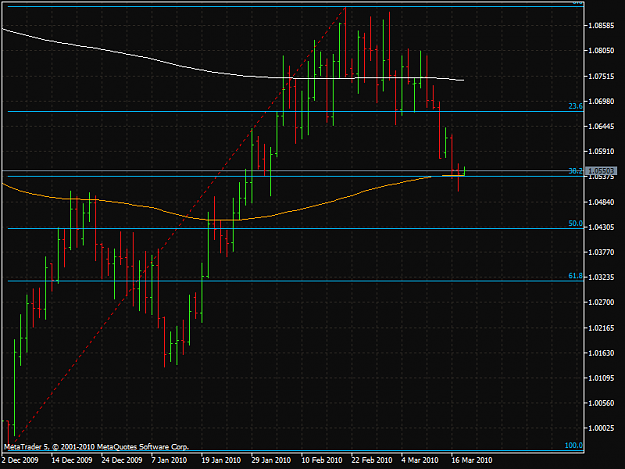Click the 1.02165 price axis label
The image size is (625, 469).
[x=601, y=328]
